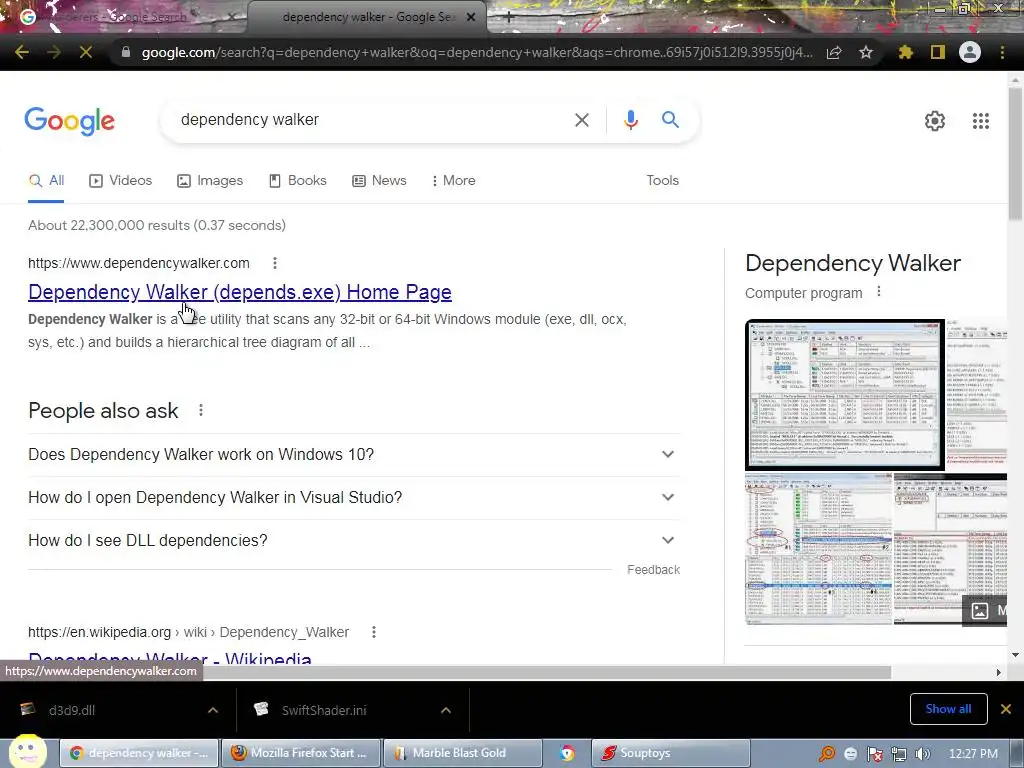The width and height of the screenshot is (1024, 768).
Task: Open new tab with plus button
Action: click(x=509, y=18)
